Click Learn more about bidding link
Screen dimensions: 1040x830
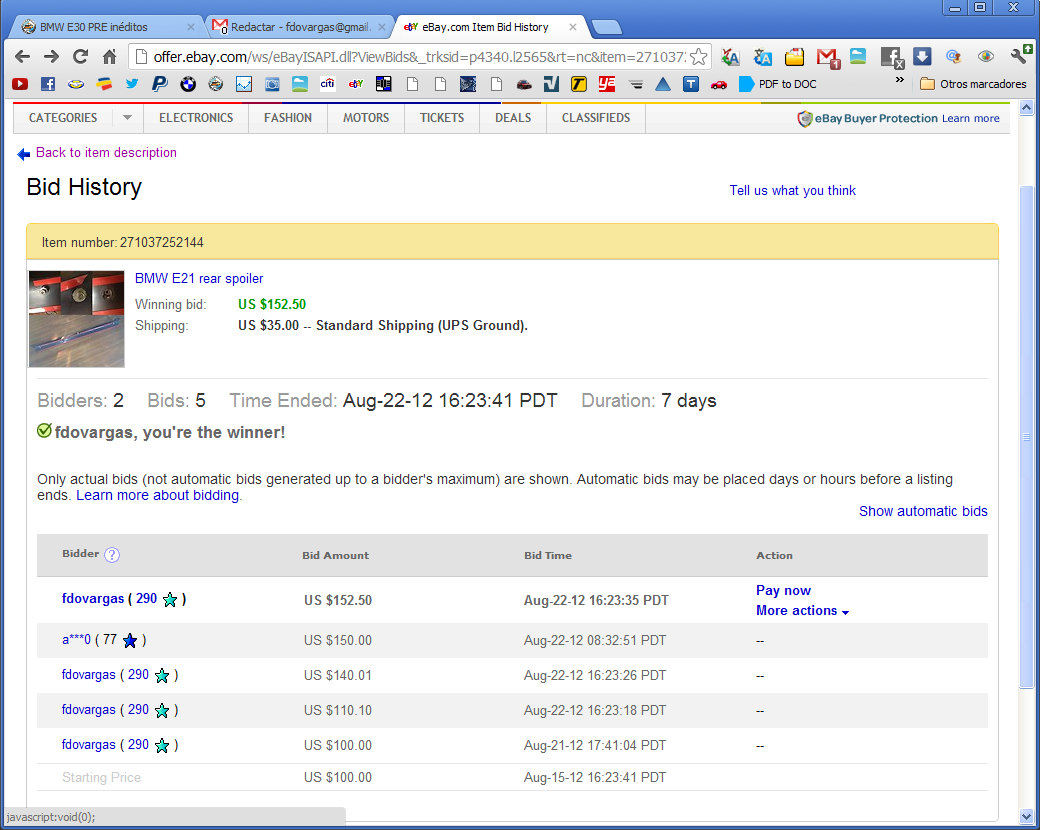pos(157,495)
